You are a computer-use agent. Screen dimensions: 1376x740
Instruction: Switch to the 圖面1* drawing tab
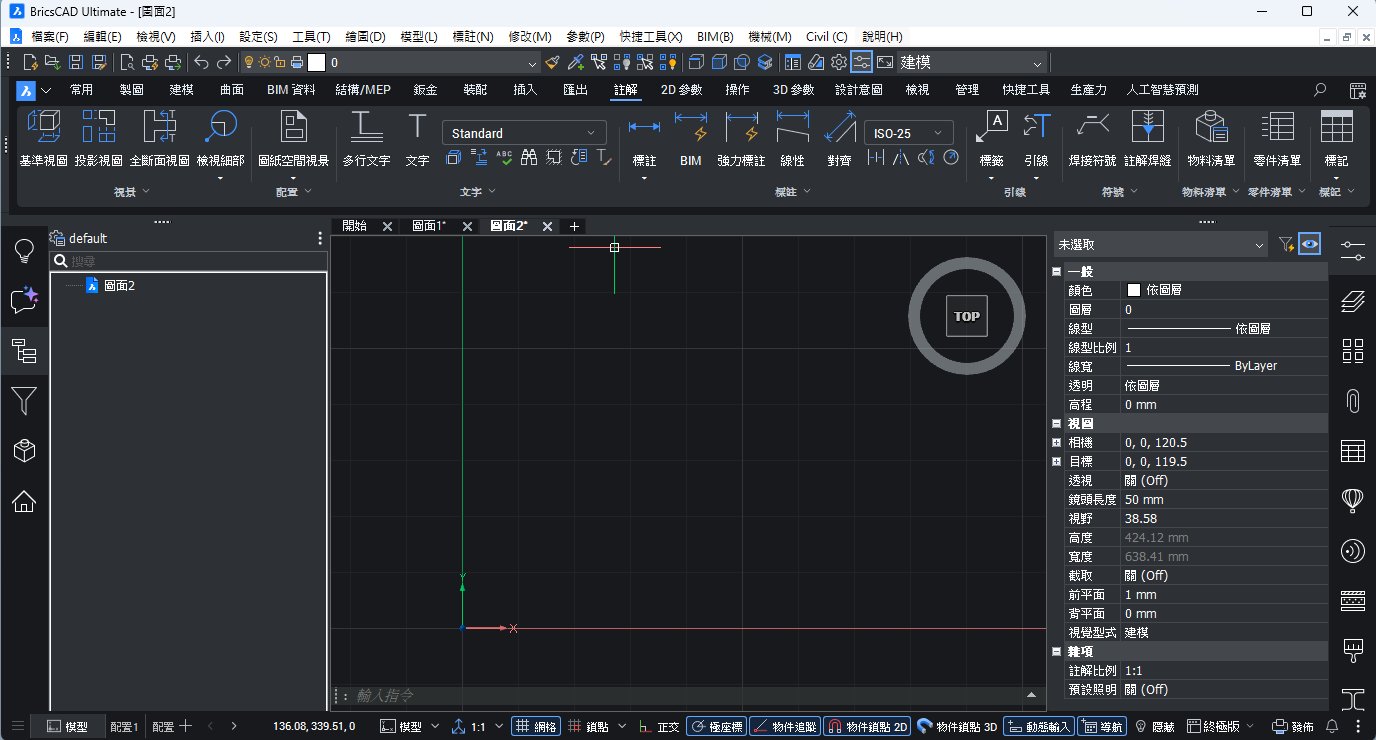point(429,226)
